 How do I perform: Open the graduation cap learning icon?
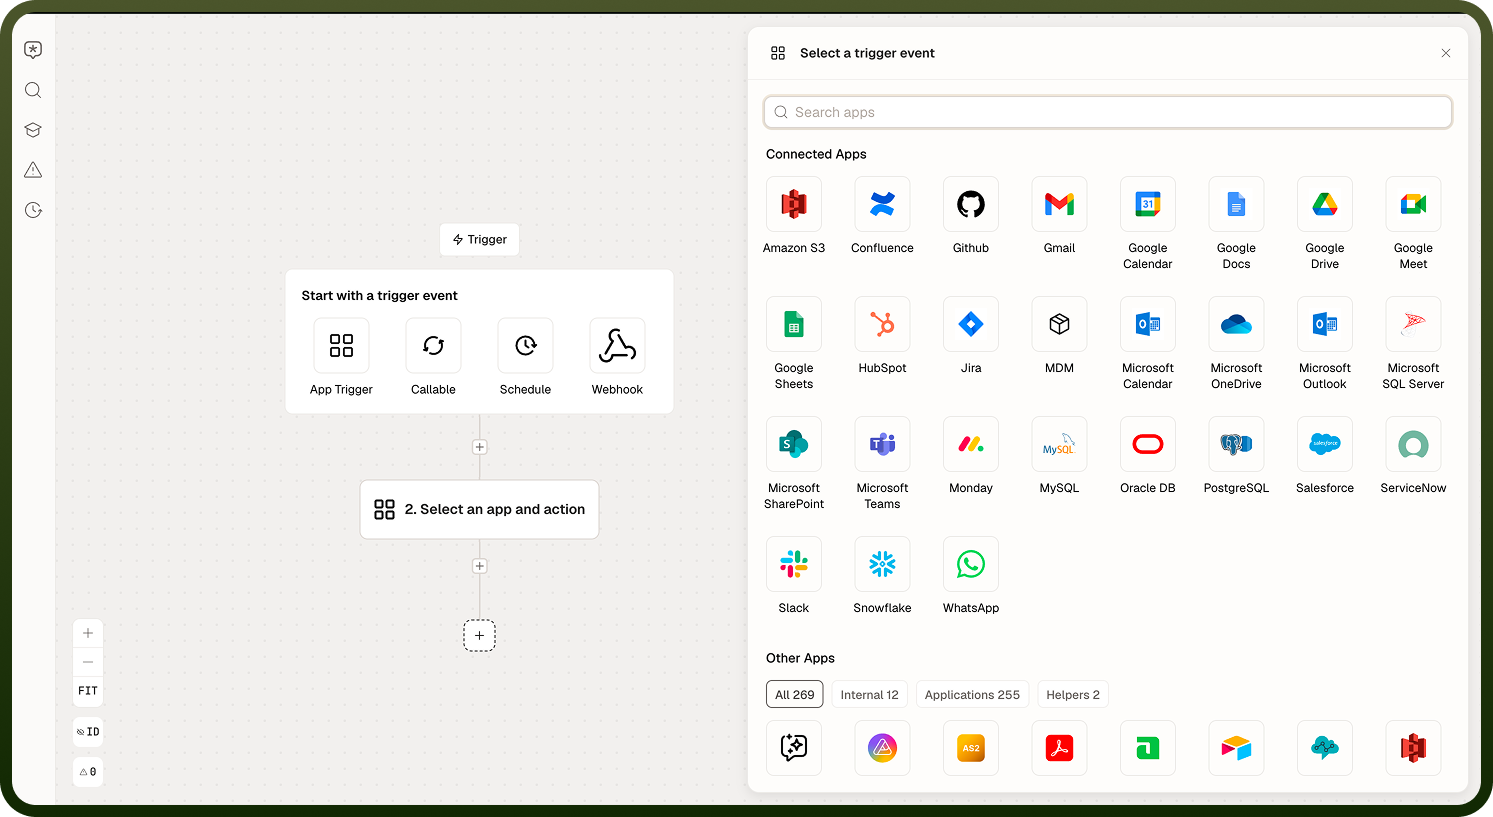[x=33, y=130]
